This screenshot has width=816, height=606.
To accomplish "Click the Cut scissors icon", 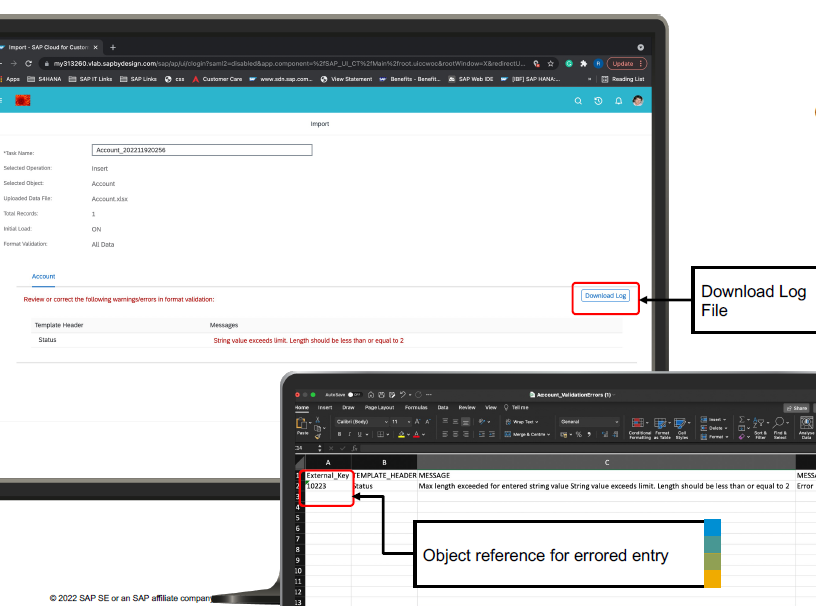I will pyautogui.click(x=317, y=420).
